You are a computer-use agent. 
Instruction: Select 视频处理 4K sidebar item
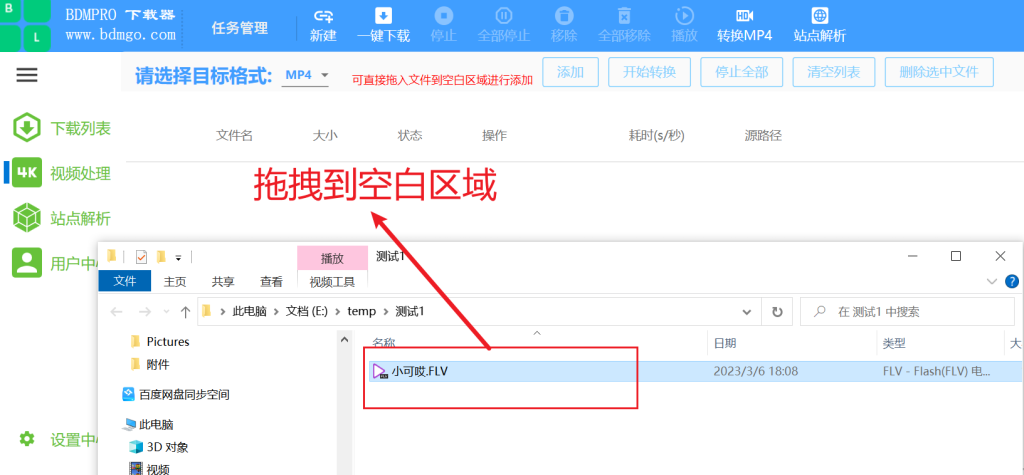(62, 173)
